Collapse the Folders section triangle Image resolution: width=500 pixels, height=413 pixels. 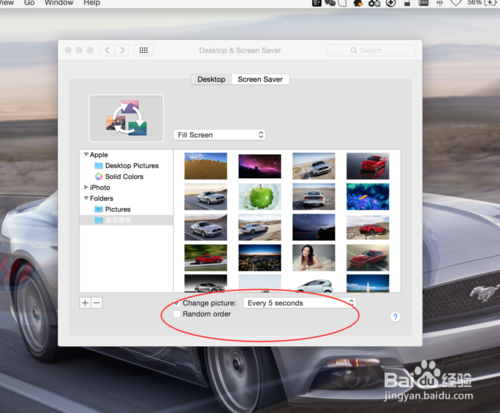86,198
